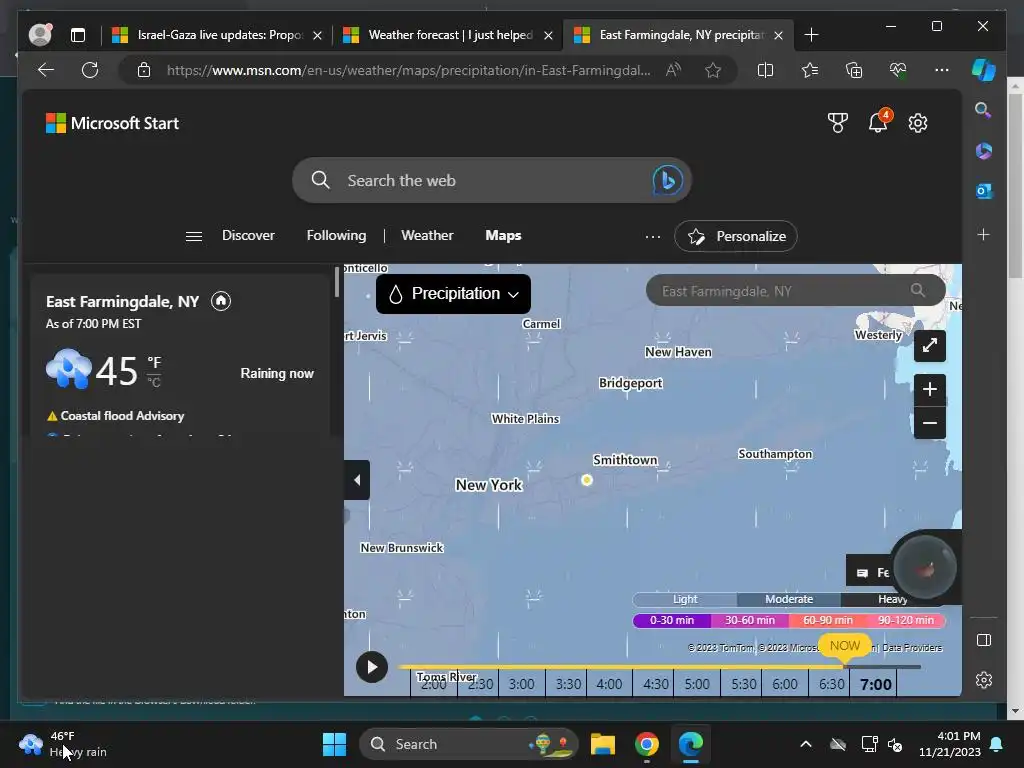This screenshot has height=768, width=1024.
Task: Open the taskbar weather widget
Action: point(63,744)
